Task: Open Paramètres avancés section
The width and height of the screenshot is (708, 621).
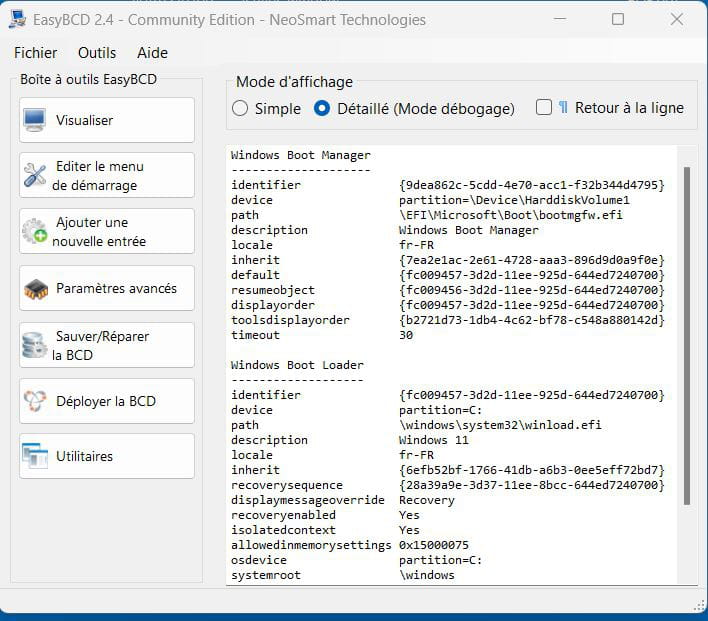Action: click(x=107, y=288)
